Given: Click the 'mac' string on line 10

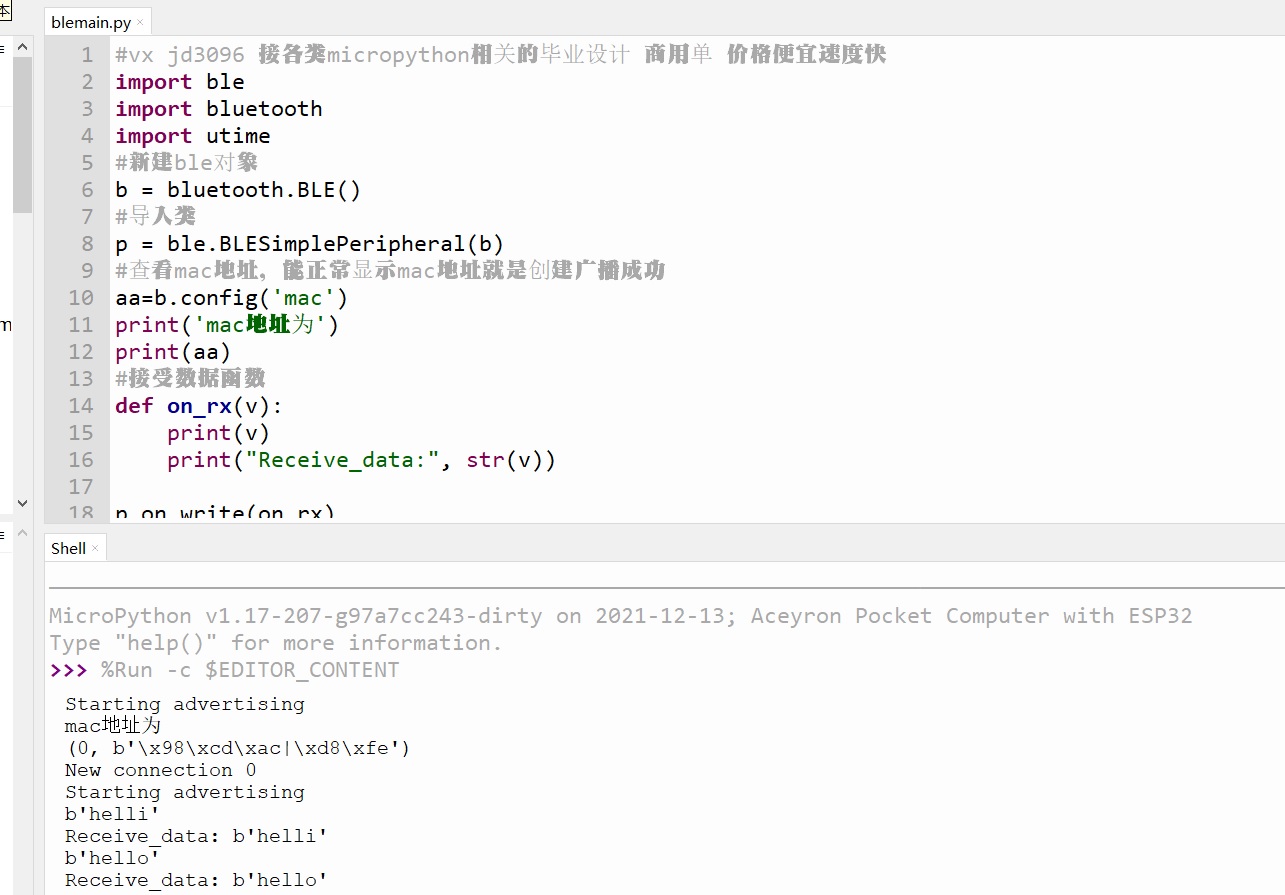Looking at the screenshot, I should click(303, 297).
